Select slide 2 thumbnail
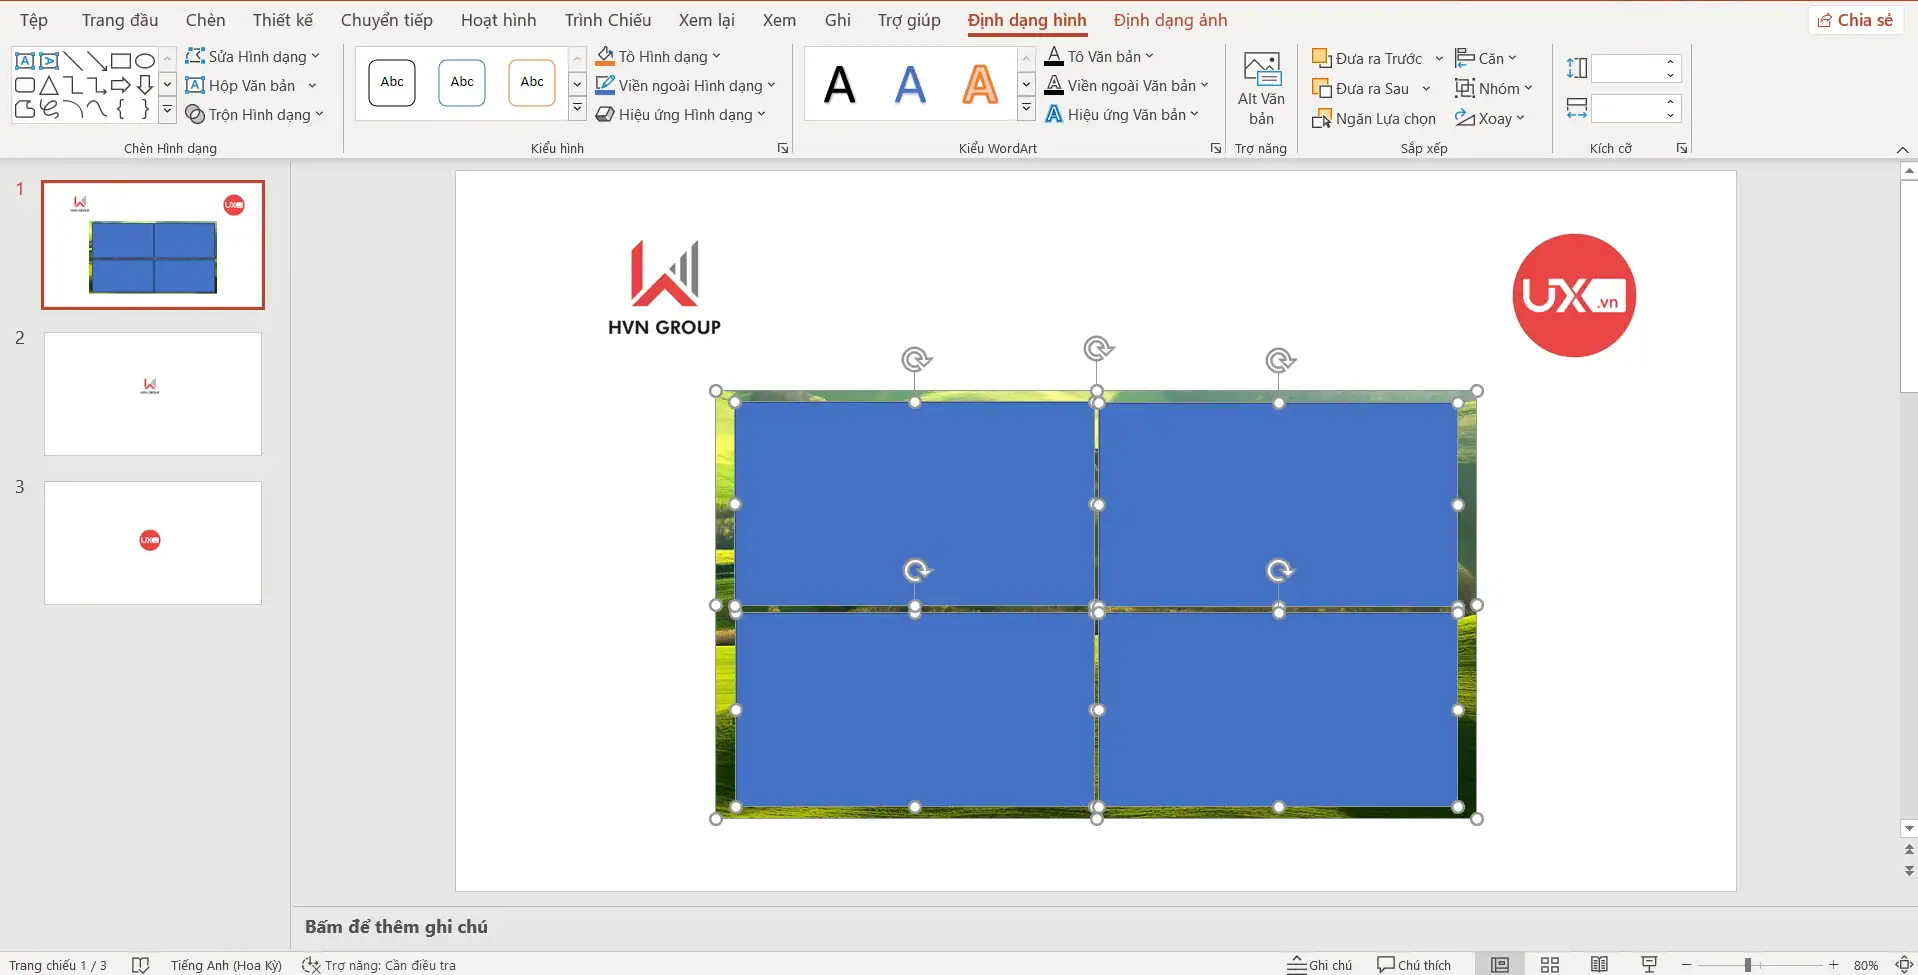Screen dimensions: 1918x975 153,394
